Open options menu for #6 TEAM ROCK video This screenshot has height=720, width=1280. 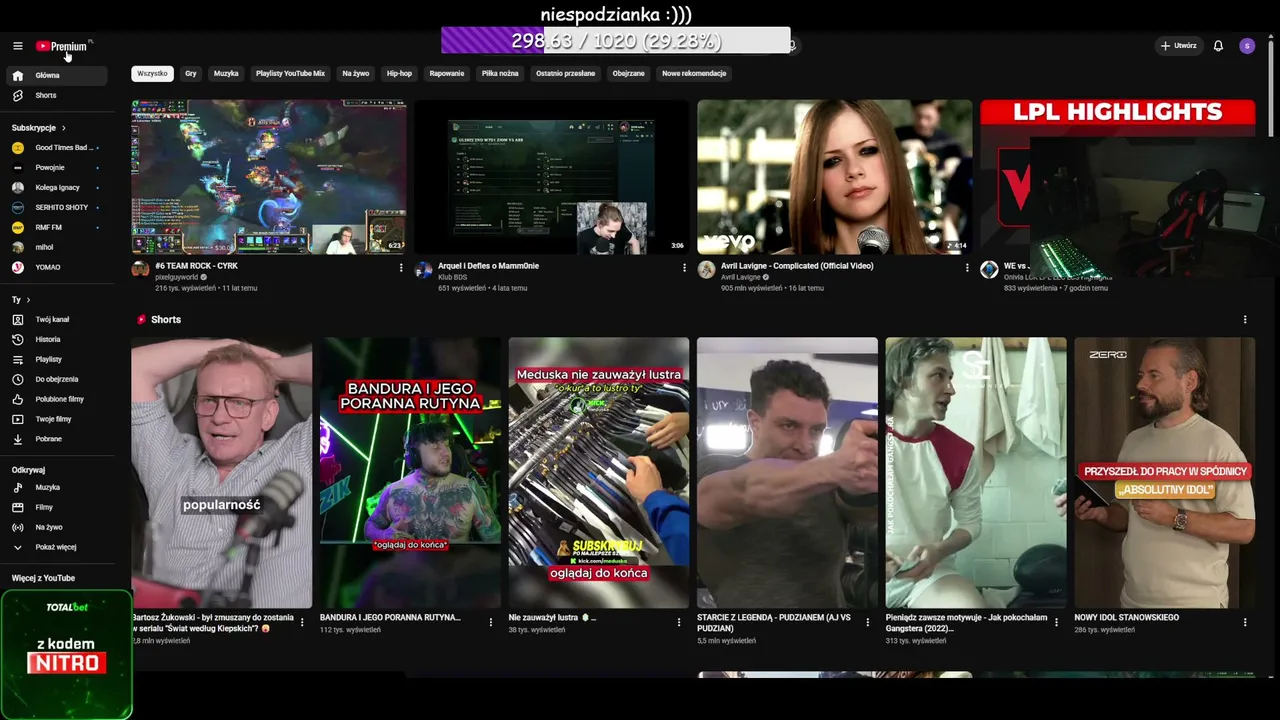pyautogui.click(x=401, y=268)
